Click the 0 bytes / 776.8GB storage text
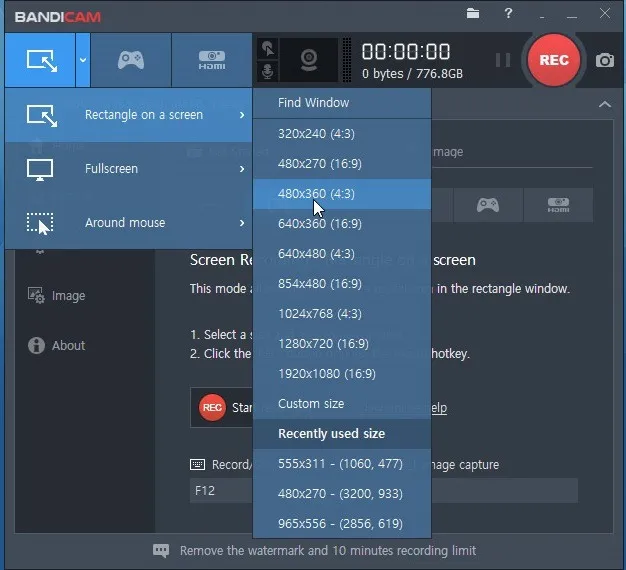This screenshot has height=570, width=626. click(x=412, y=74)
